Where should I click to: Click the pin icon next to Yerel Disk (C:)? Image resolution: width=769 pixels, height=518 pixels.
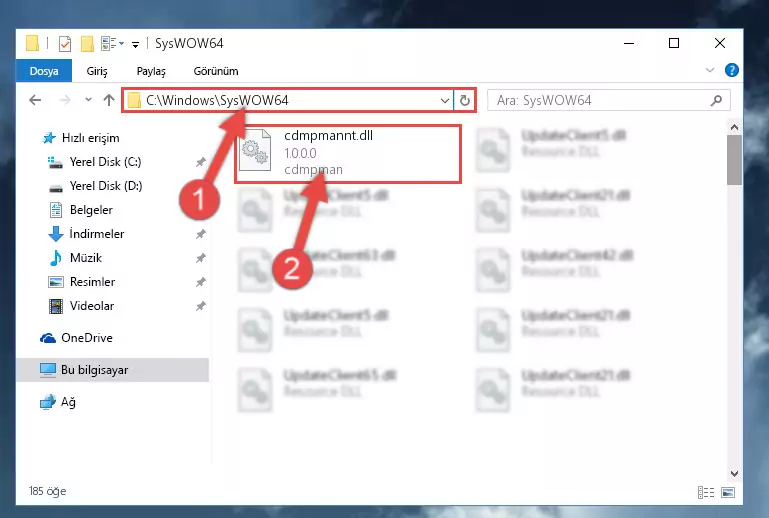[201, 162]
